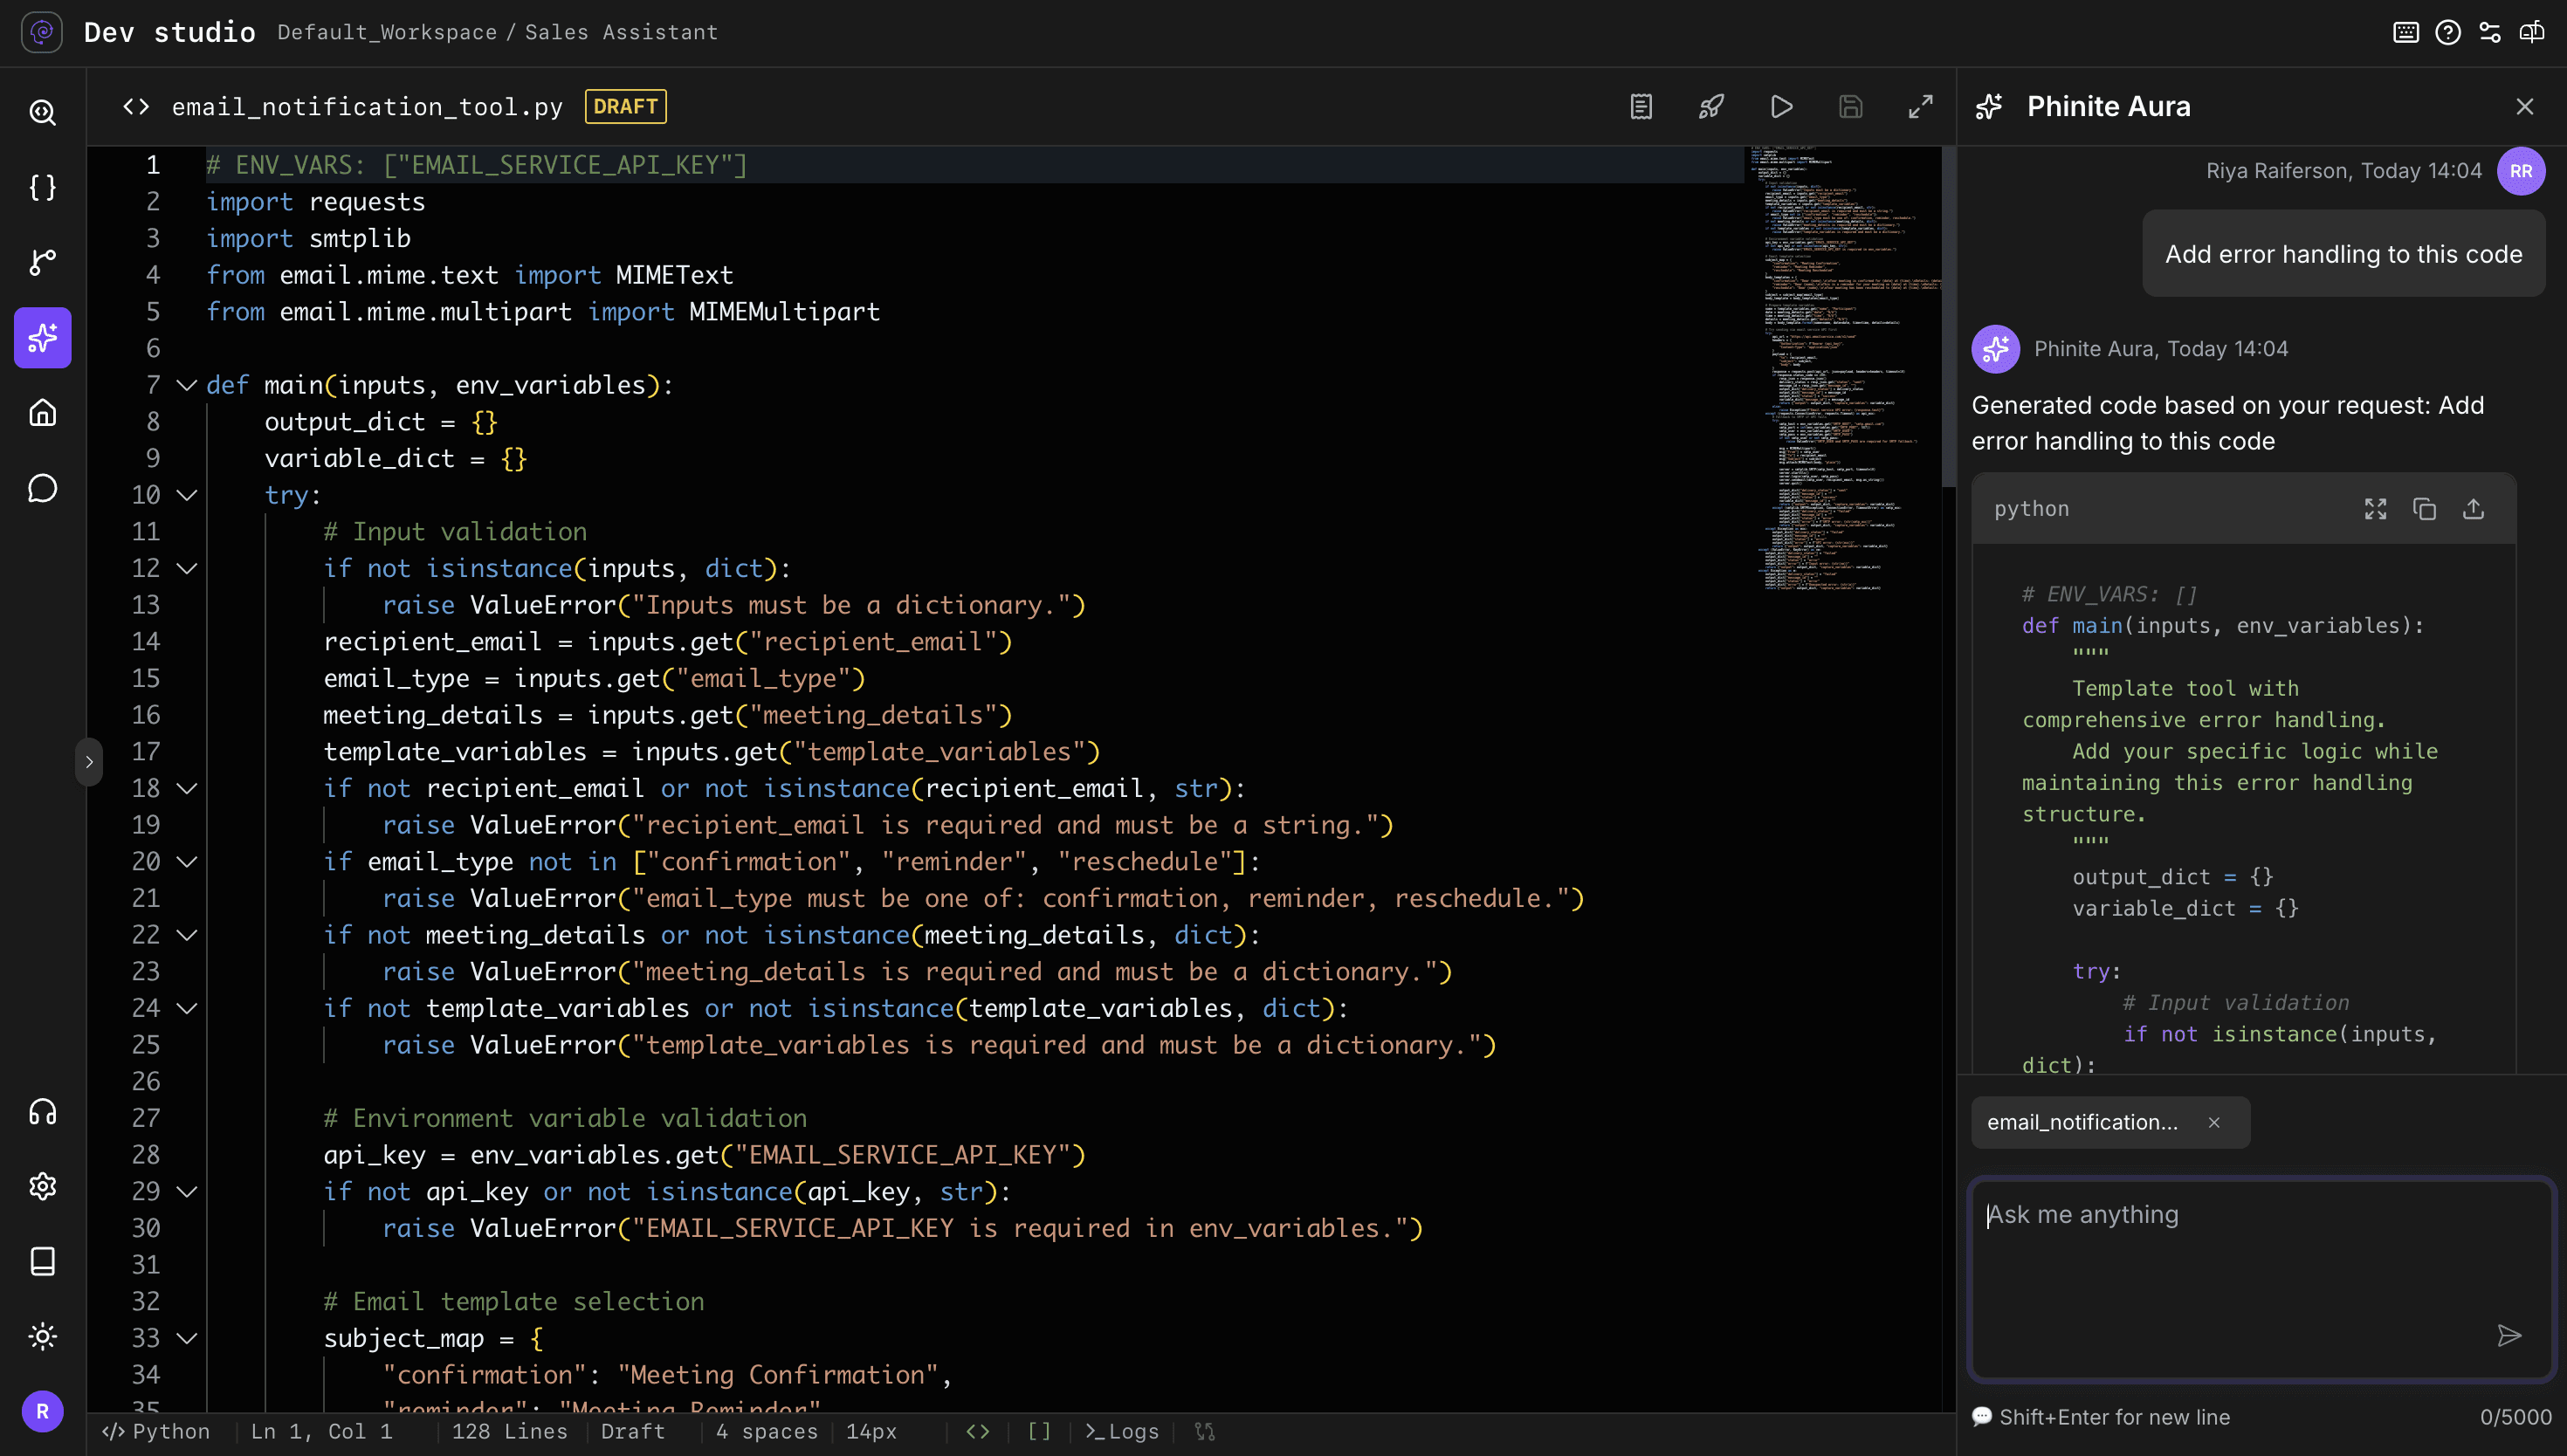Close the Phinite Aura panel
The image size is (2567, 1456).
2525,107
